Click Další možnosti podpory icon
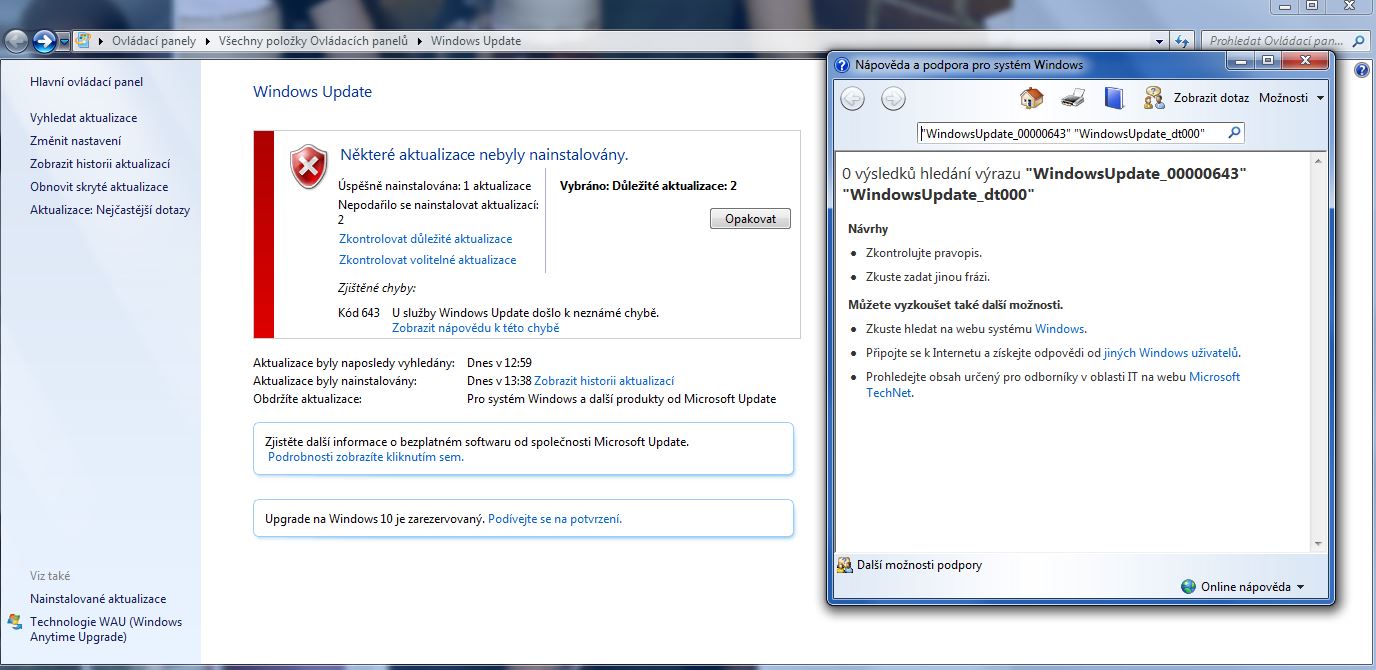 (845, 565)
